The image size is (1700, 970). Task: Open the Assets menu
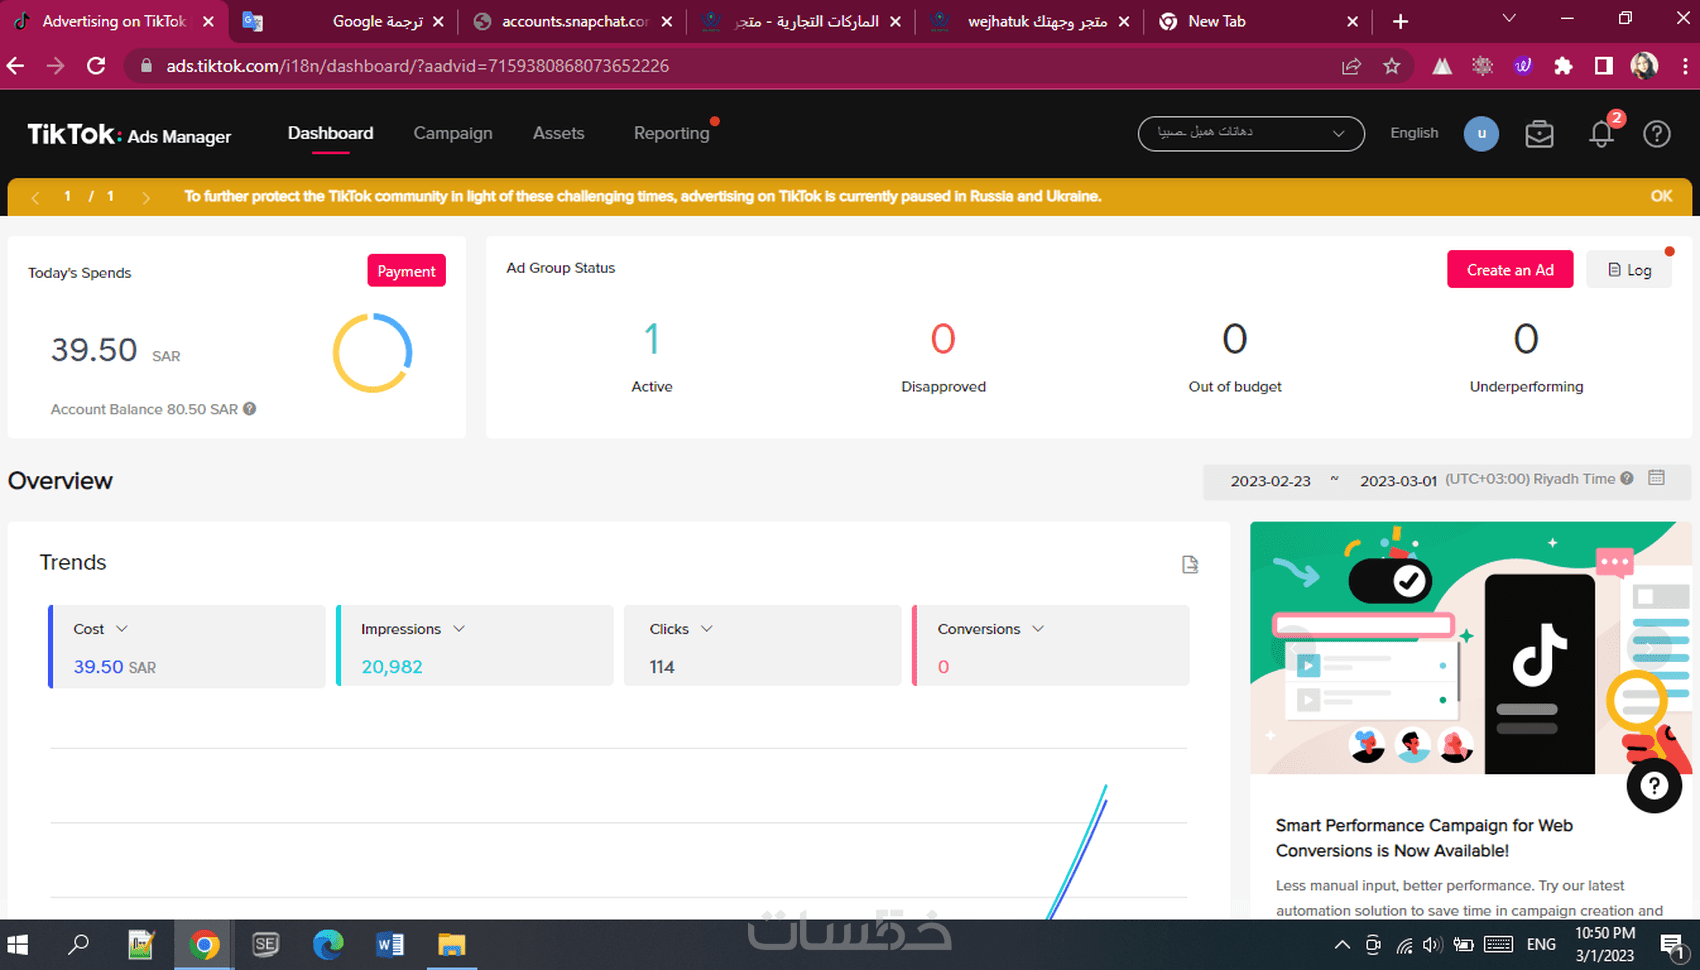[x=558, y=133]
